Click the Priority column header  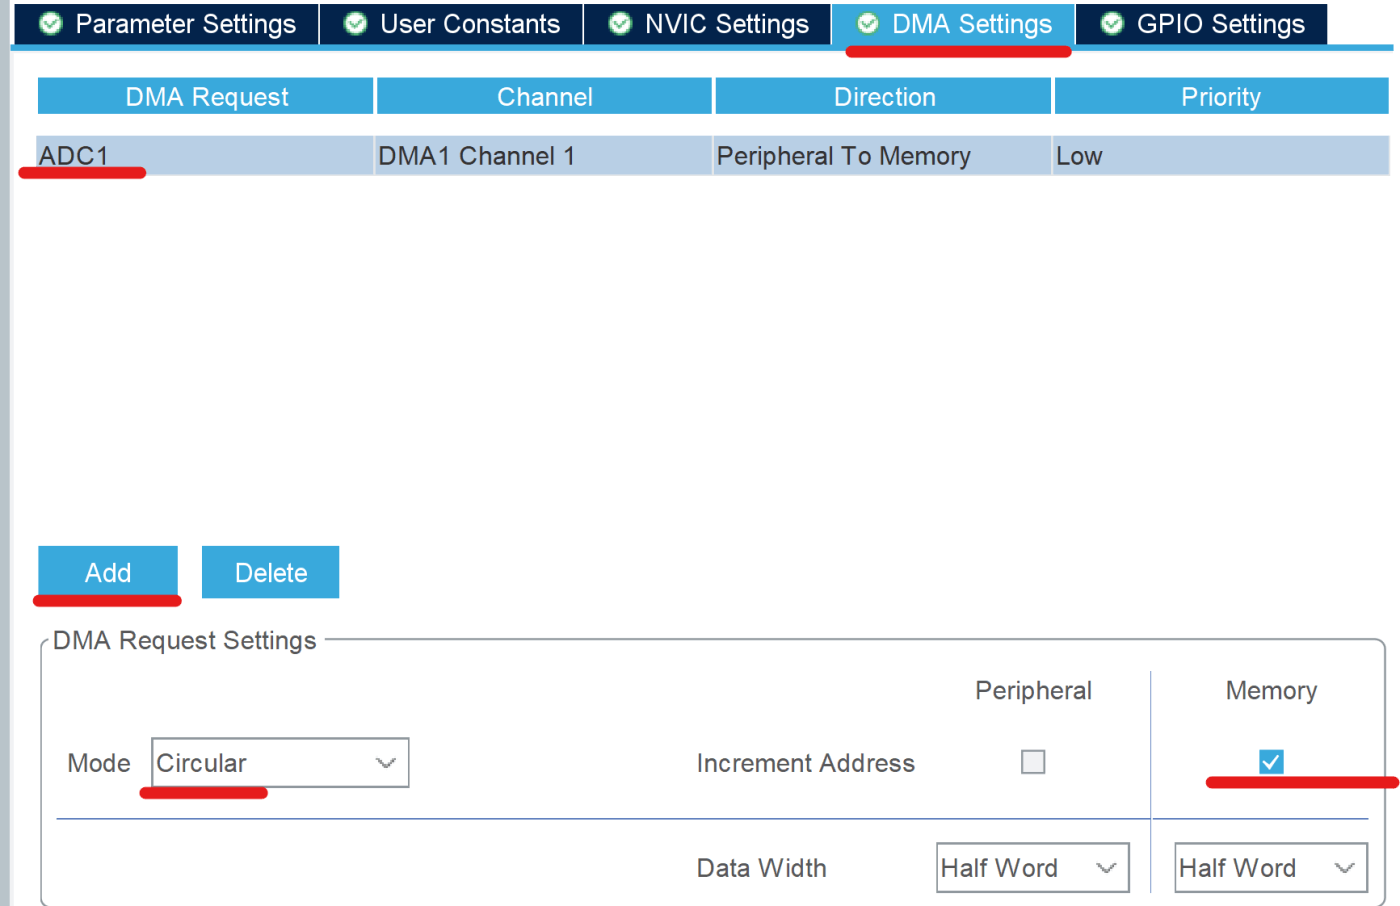1220,96
